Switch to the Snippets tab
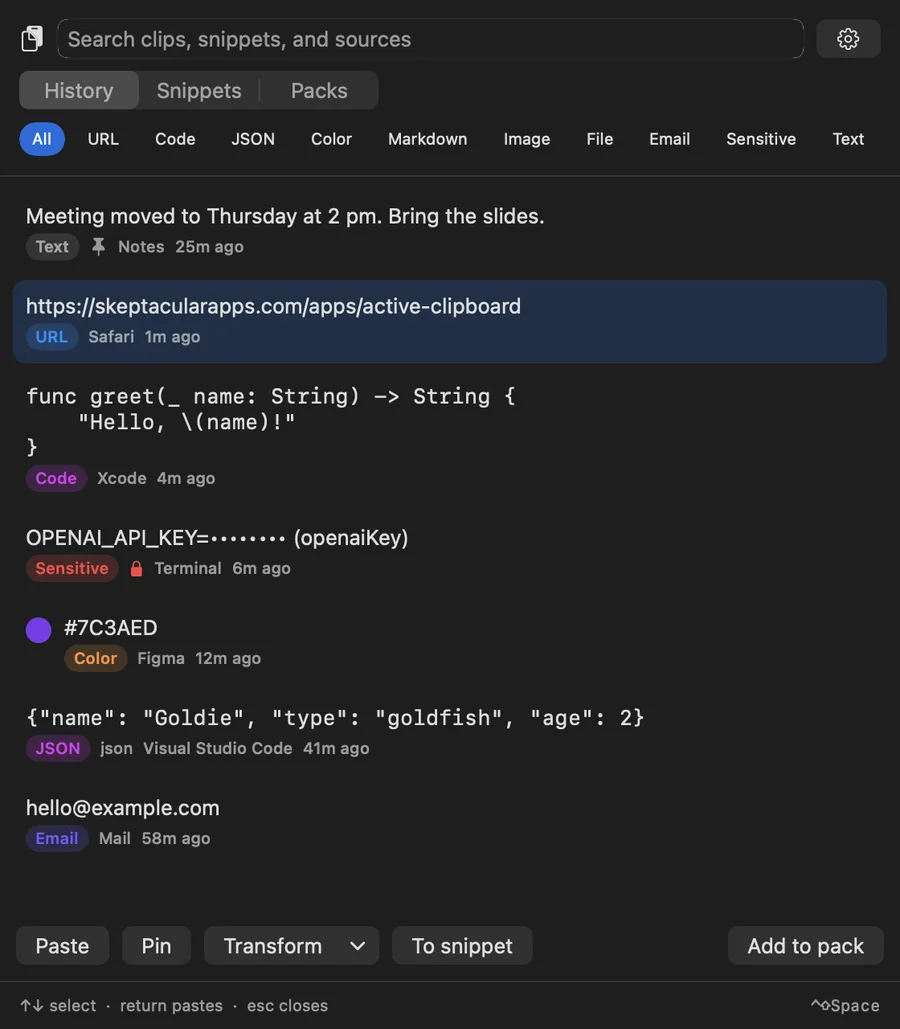900x1029 pixels. click(199, 91)
